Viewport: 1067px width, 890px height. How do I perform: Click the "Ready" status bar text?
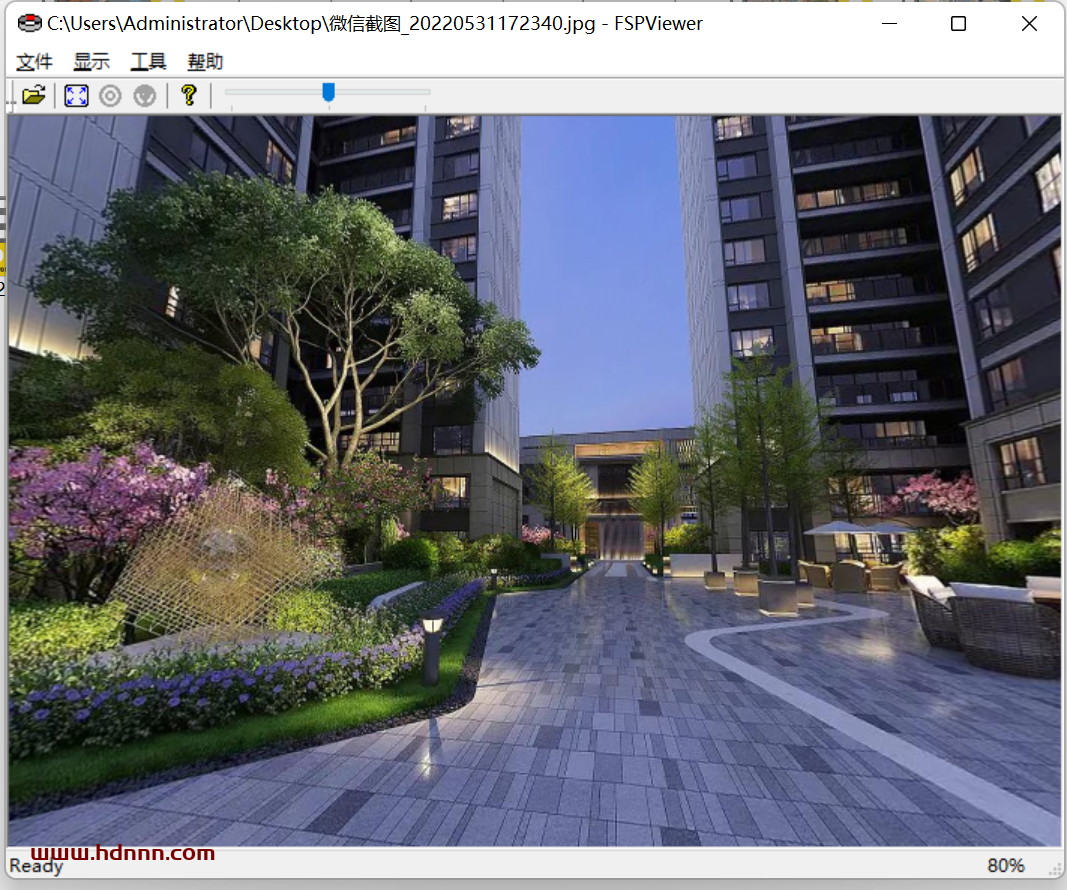36,866
